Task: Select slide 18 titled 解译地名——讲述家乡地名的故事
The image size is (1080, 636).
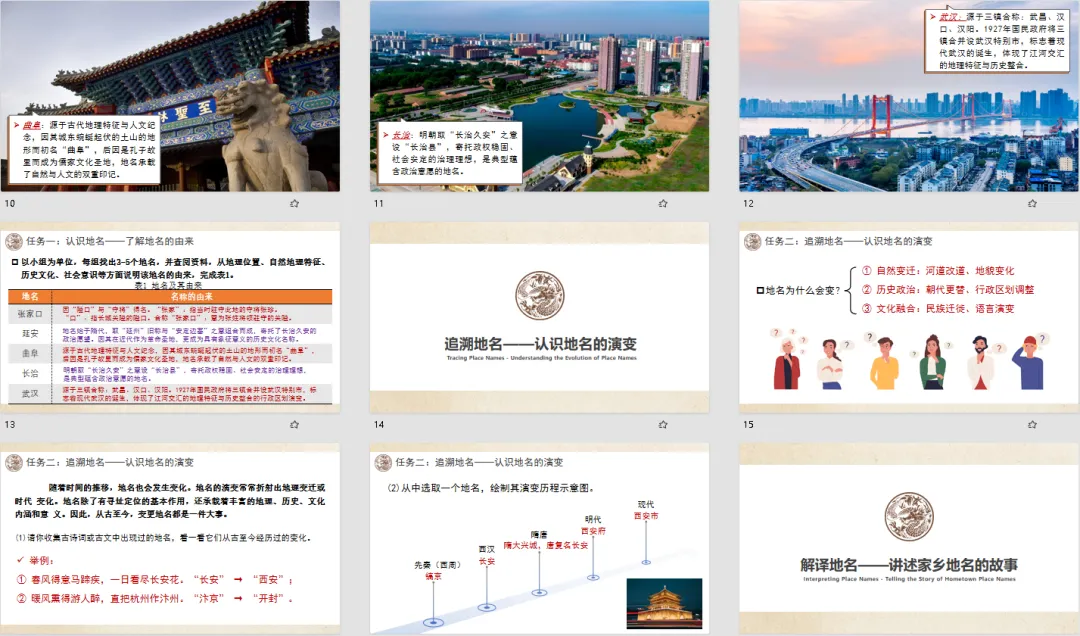Action: point(908,539)
